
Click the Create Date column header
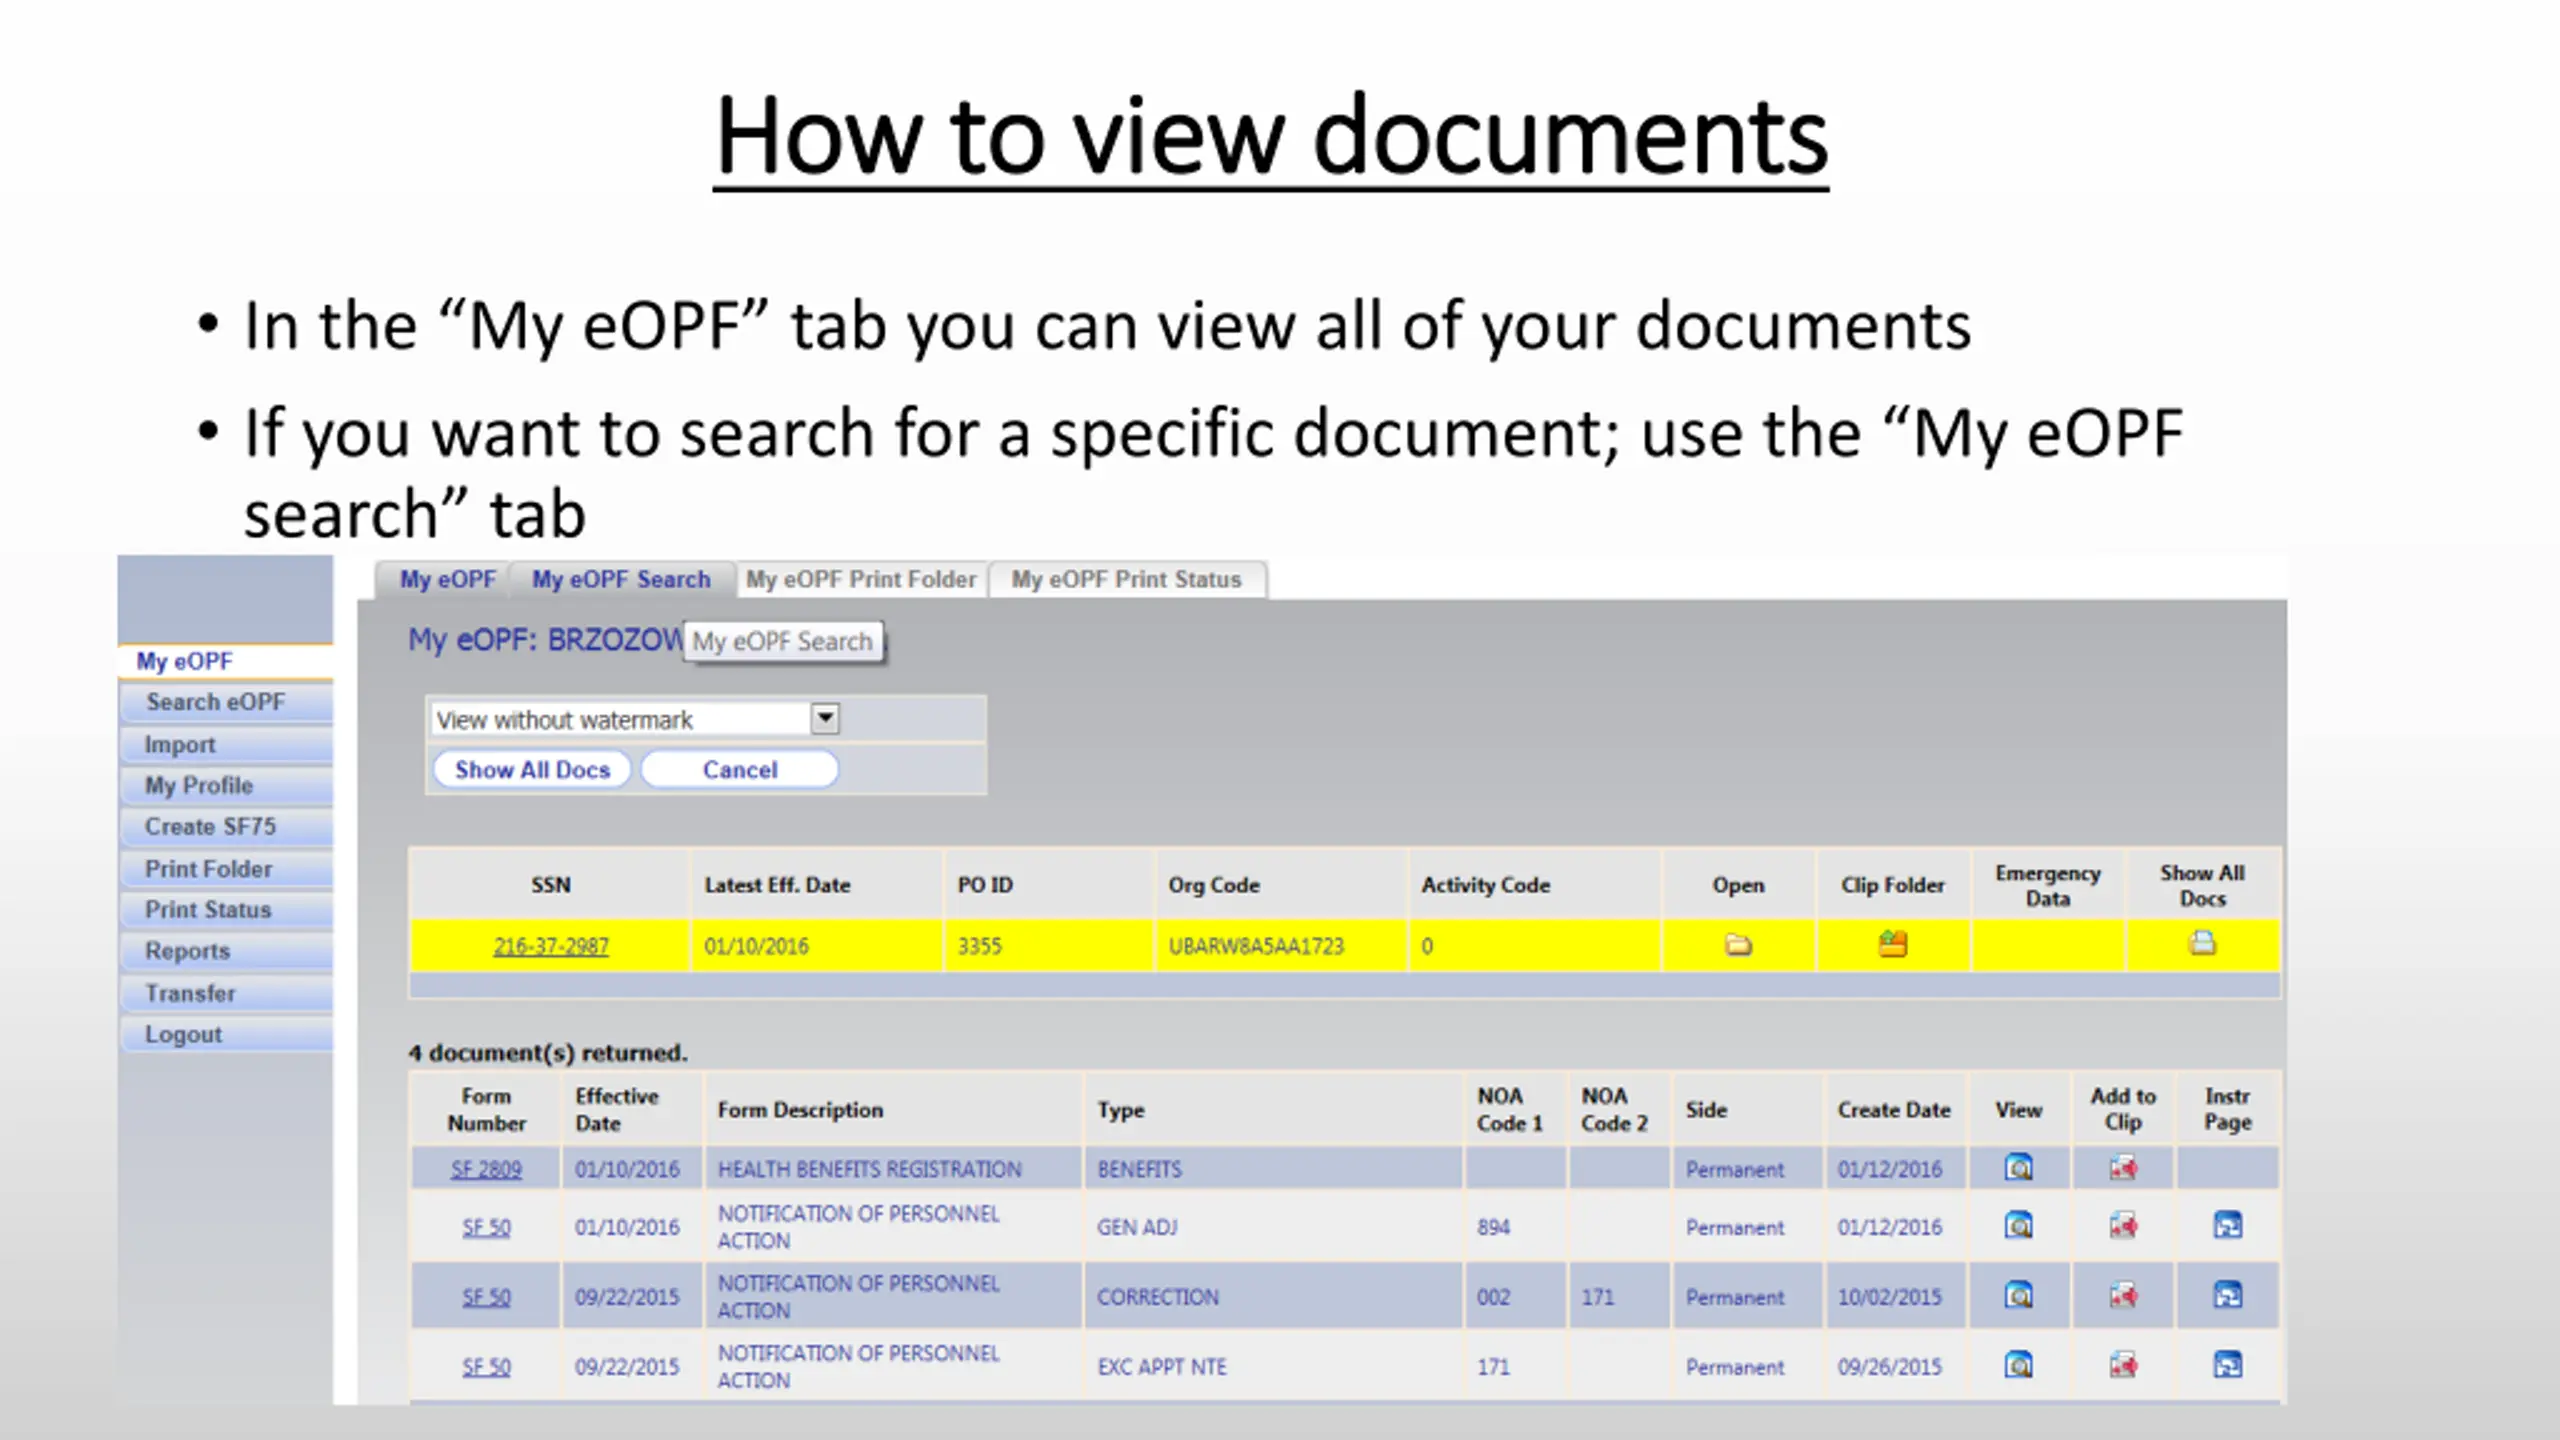click(1894, 1110)
